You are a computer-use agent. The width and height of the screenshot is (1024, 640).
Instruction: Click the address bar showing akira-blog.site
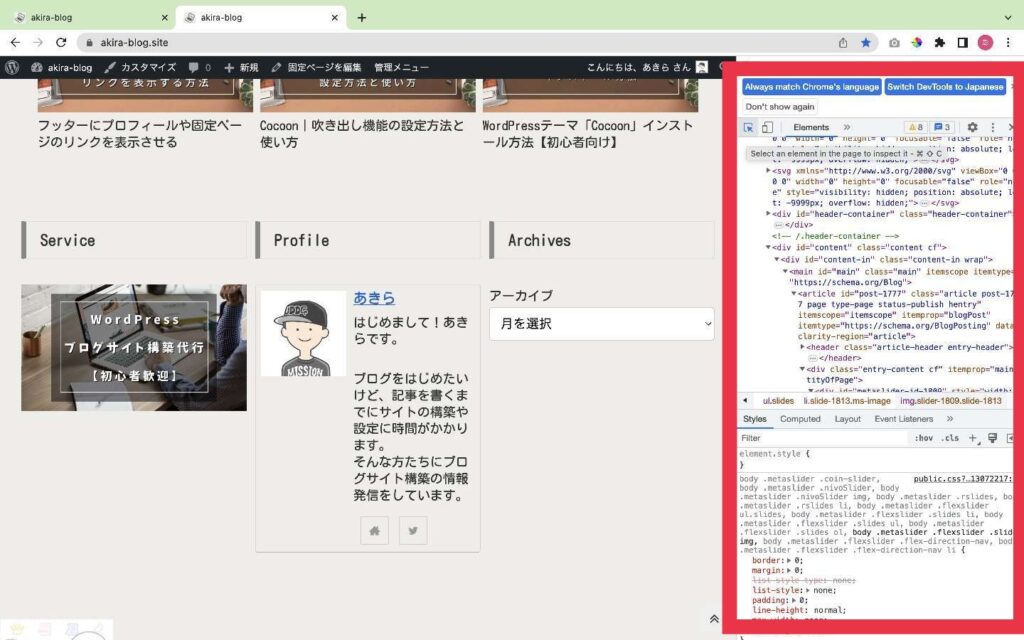457,42
